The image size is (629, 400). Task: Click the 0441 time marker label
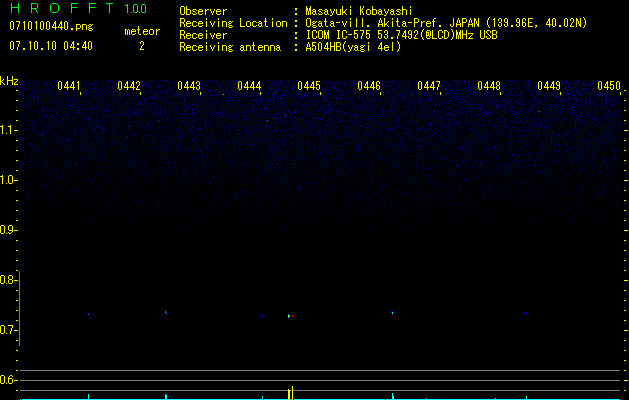coord(69,86)
